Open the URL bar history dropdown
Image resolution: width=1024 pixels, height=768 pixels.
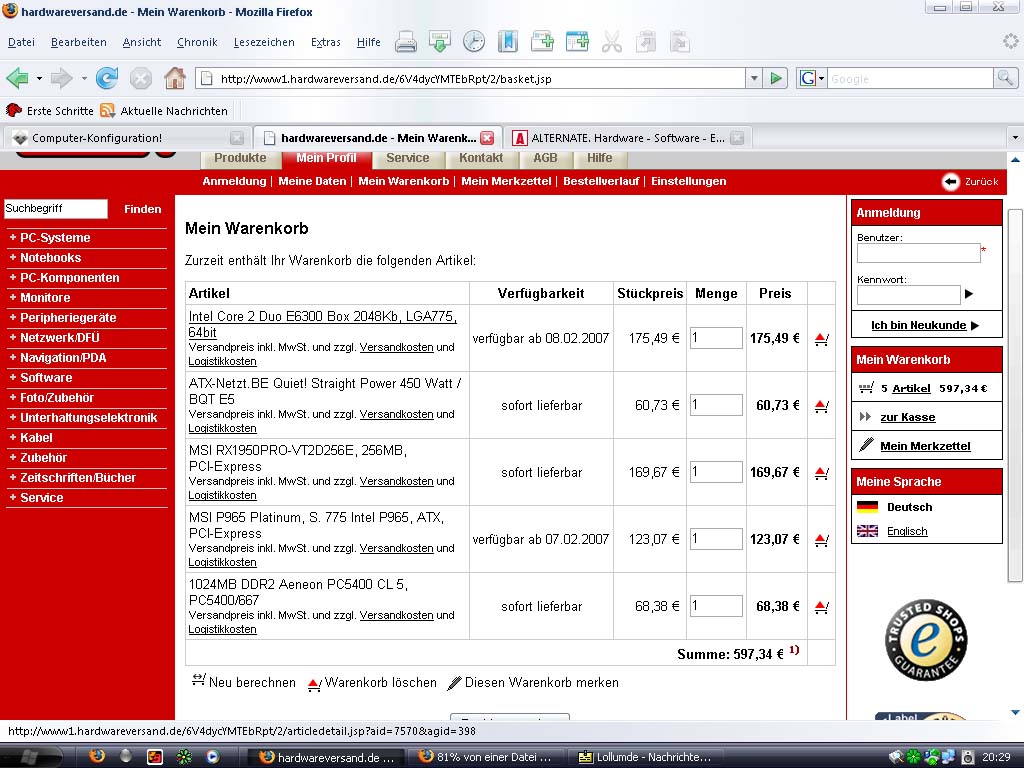[x=754, y=78]
